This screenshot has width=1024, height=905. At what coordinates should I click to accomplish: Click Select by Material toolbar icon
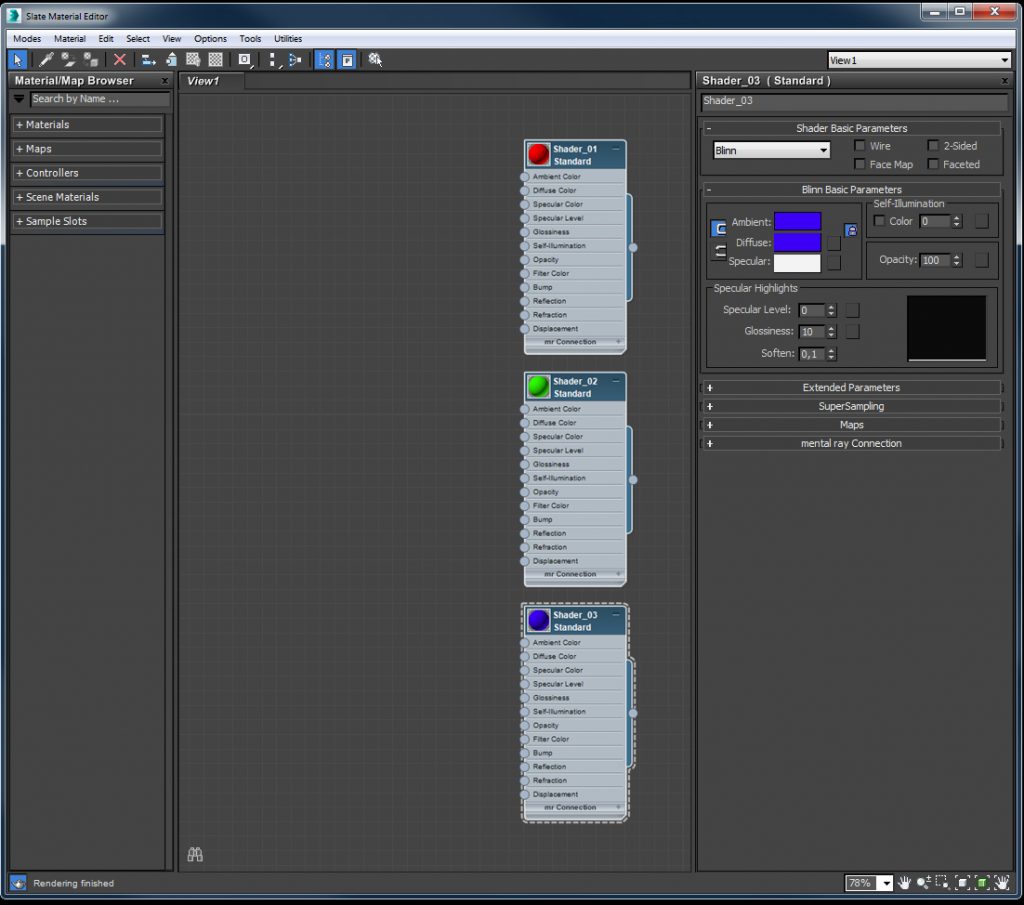[x=375, y=60]
